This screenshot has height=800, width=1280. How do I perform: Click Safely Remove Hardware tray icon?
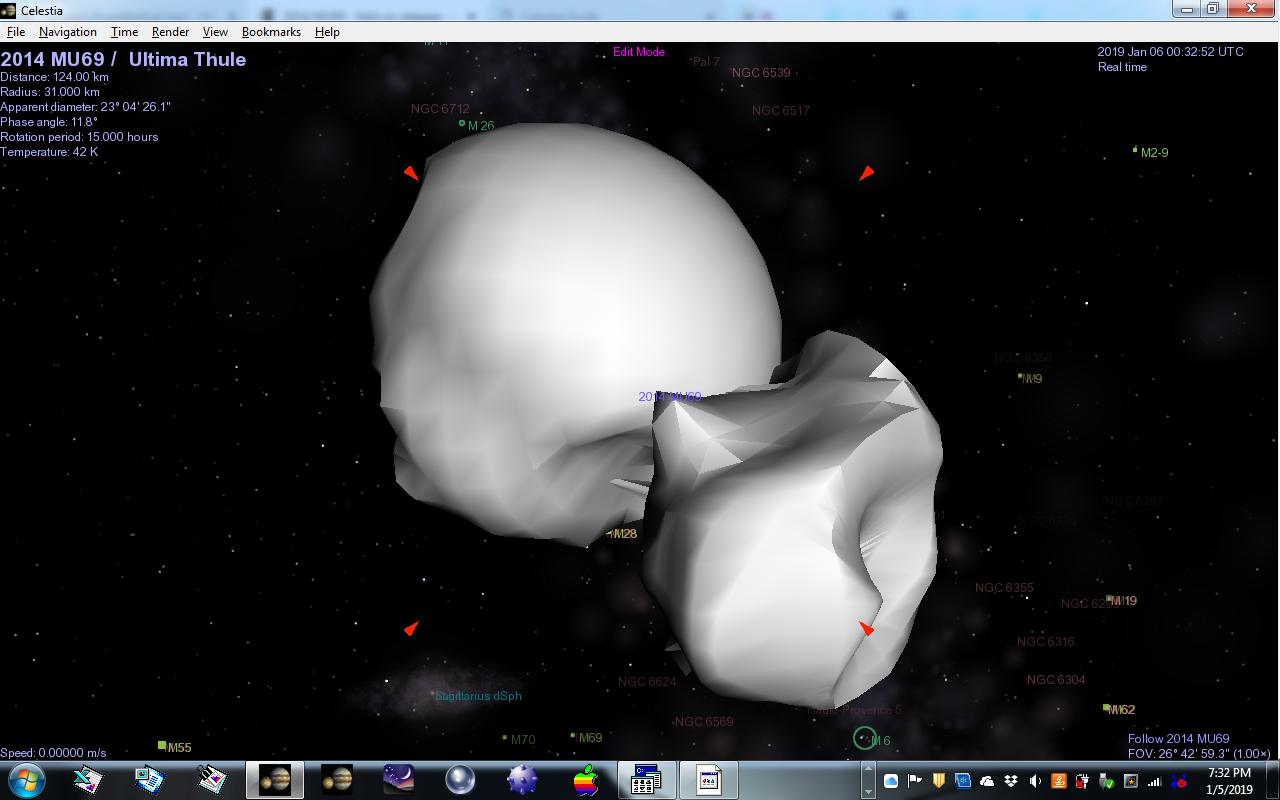click(1107, 781)
